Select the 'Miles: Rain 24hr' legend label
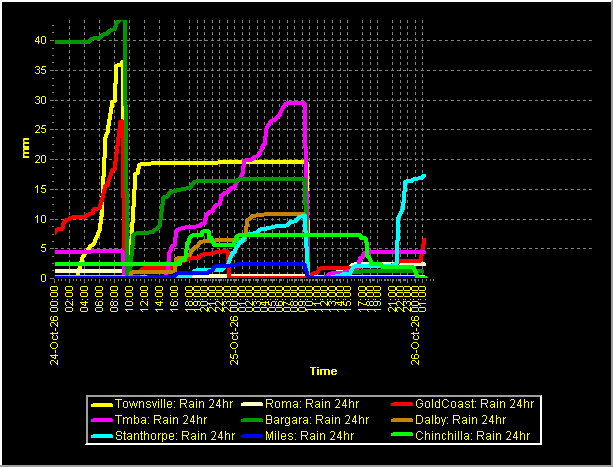This screenshot has height=467, width=613. [x=310, y=436]
